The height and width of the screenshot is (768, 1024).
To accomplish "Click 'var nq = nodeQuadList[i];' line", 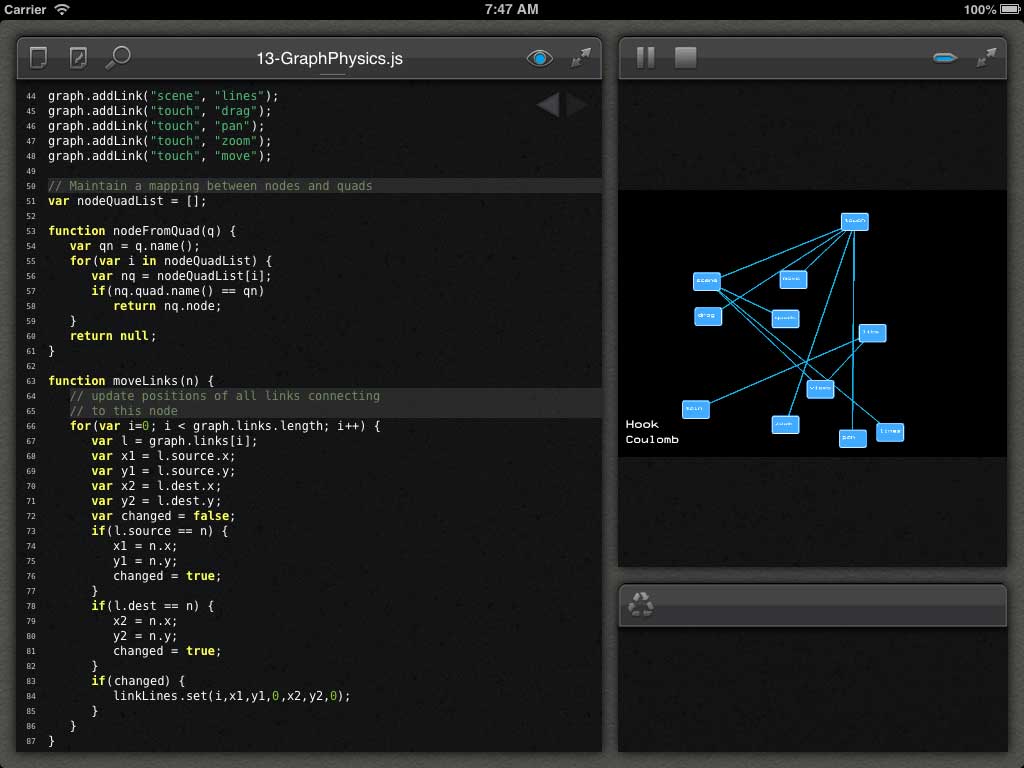I will click(182, 276).
